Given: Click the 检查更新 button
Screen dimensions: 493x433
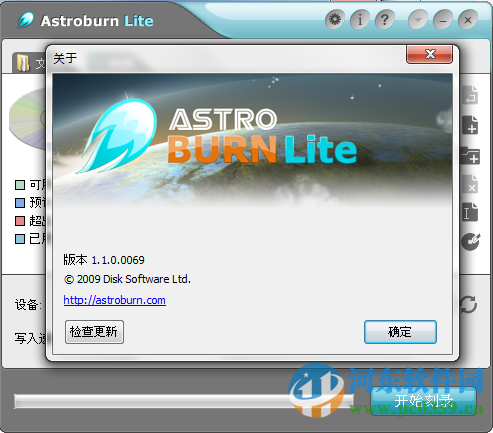Looking at the screenshot, I should [x=94, y=332].
